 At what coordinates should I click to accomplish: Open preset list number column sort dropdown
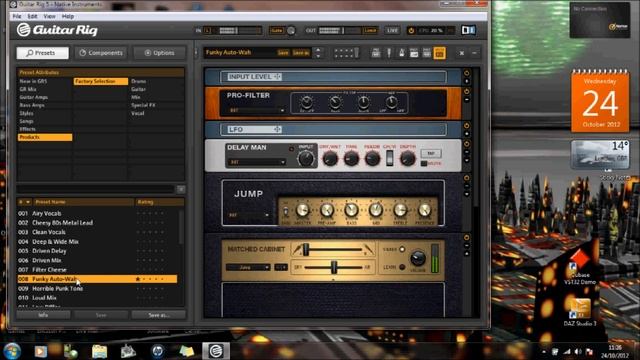coord(24,202)
